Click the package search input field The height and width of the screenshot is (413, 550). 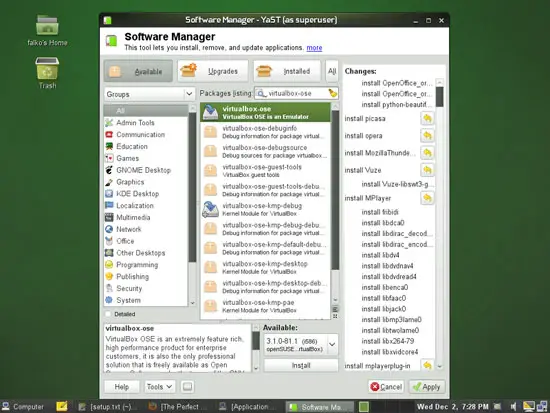pos(297,93)
